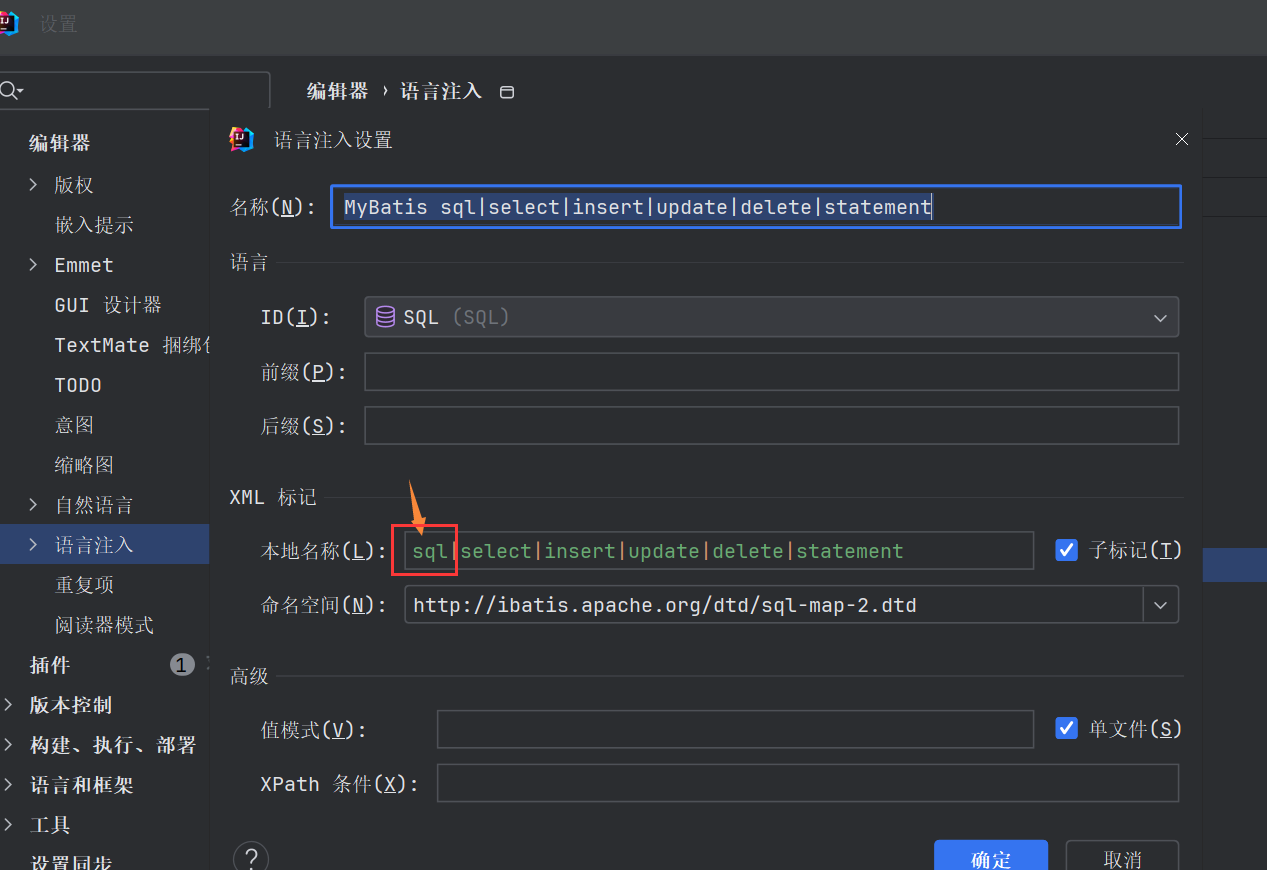This screenshot has height=870, width=1267.
Task: Select GUI 设计器 in settings tree
Action: (108, 305)
